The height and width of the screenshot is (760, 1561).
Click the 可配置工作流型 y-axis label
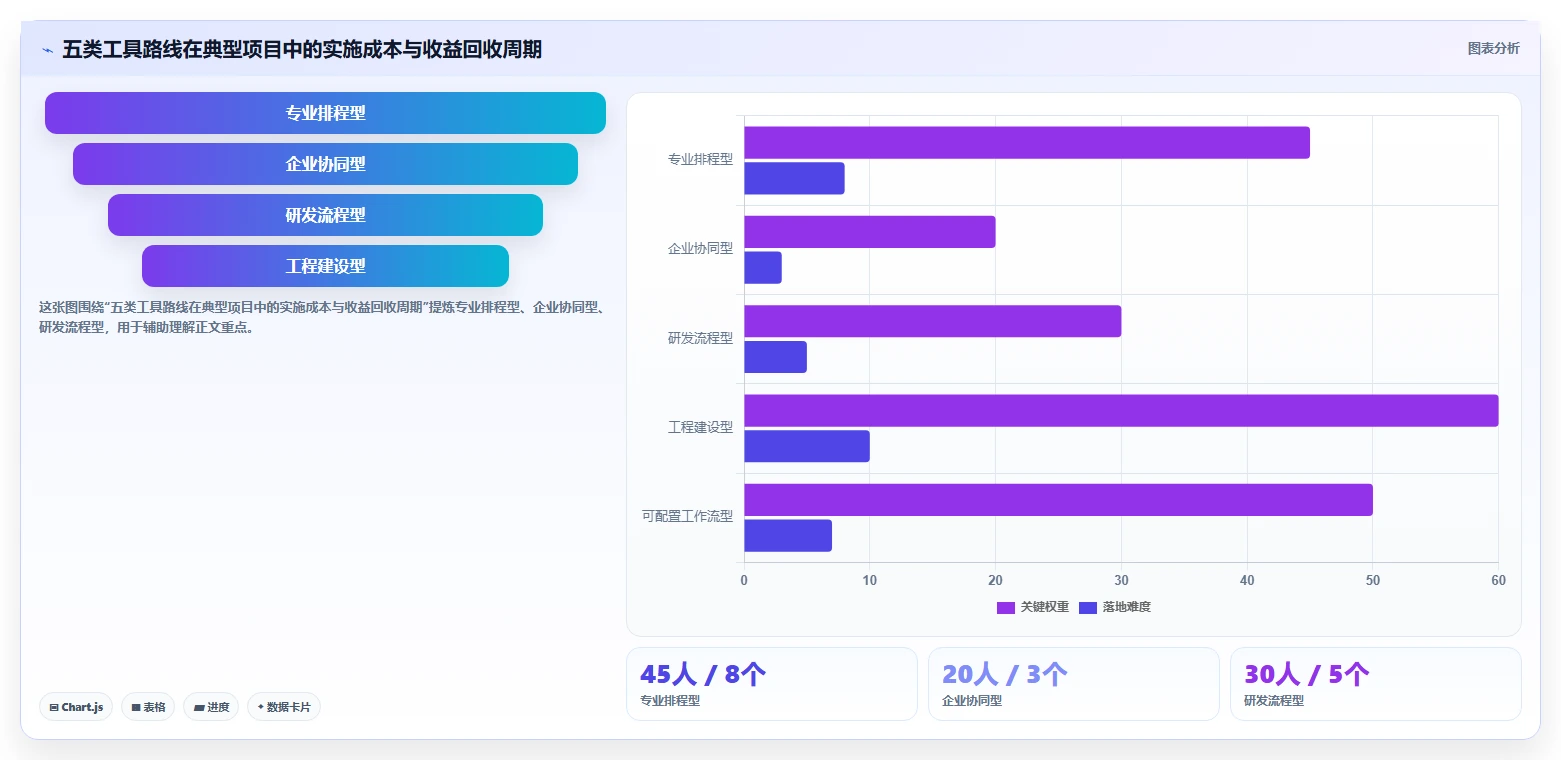pos(687,516)
